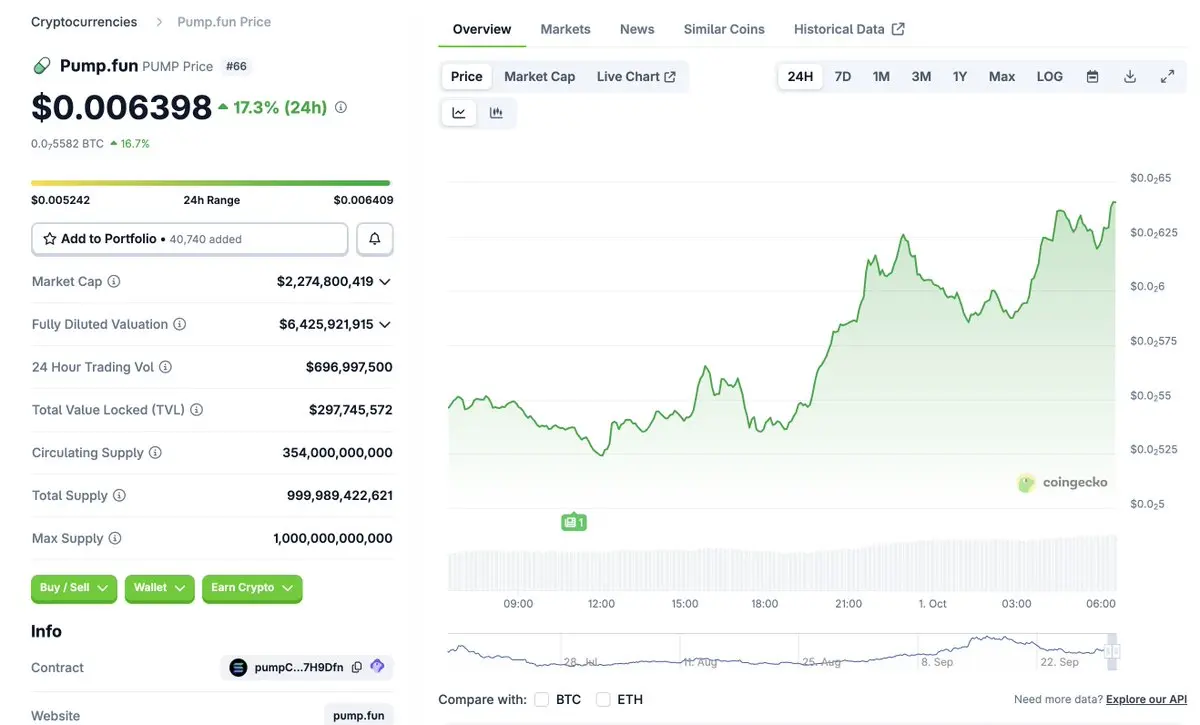
Task: Select the 1M time range
Action: 881,76
